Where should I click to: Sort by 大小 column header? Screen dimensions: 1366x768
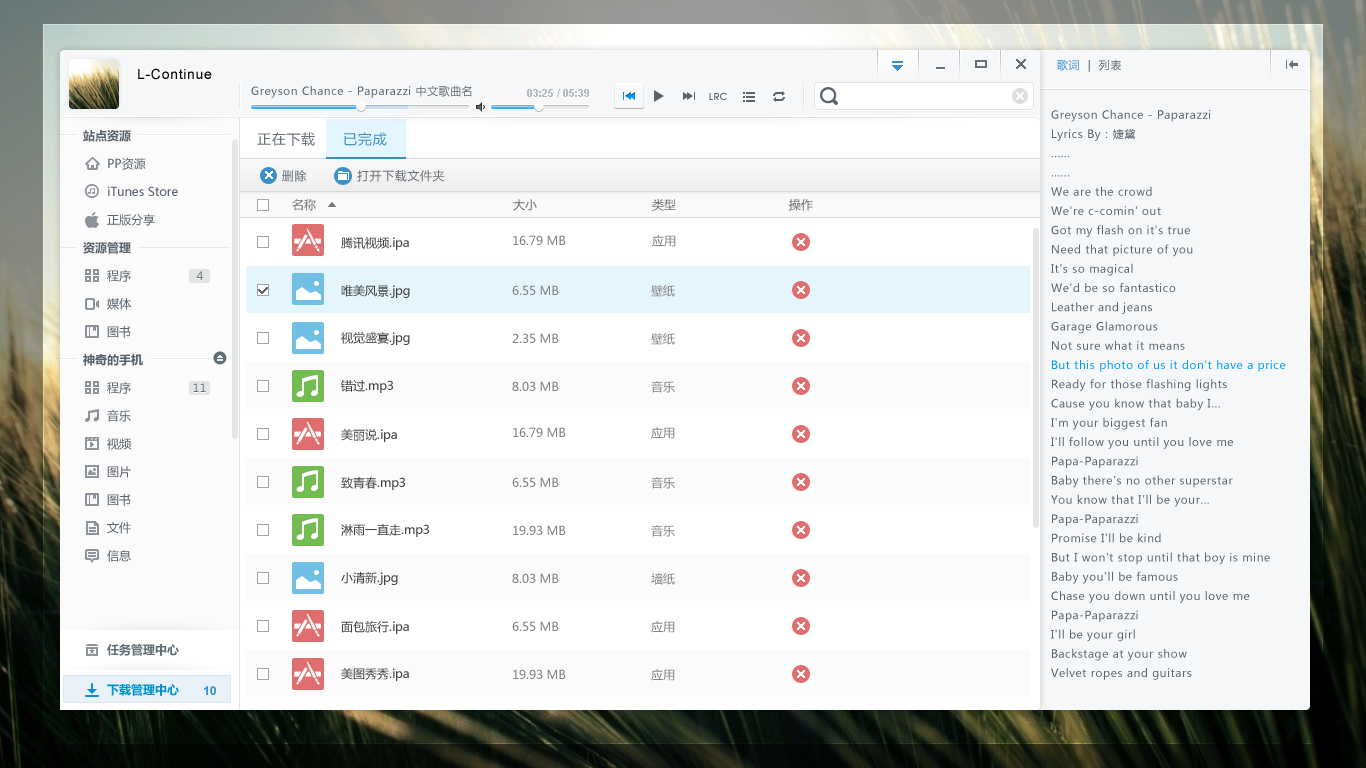524,205
